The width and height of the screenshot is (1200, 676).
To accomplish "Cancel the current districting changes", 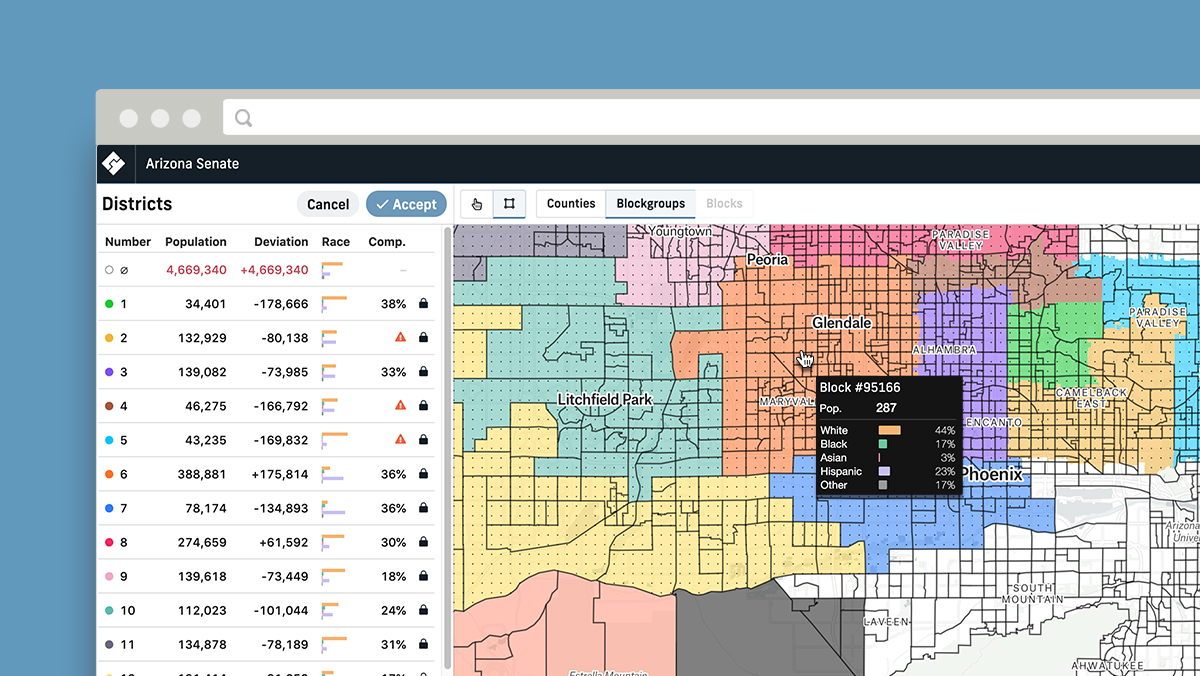I will tap(328, 203).
